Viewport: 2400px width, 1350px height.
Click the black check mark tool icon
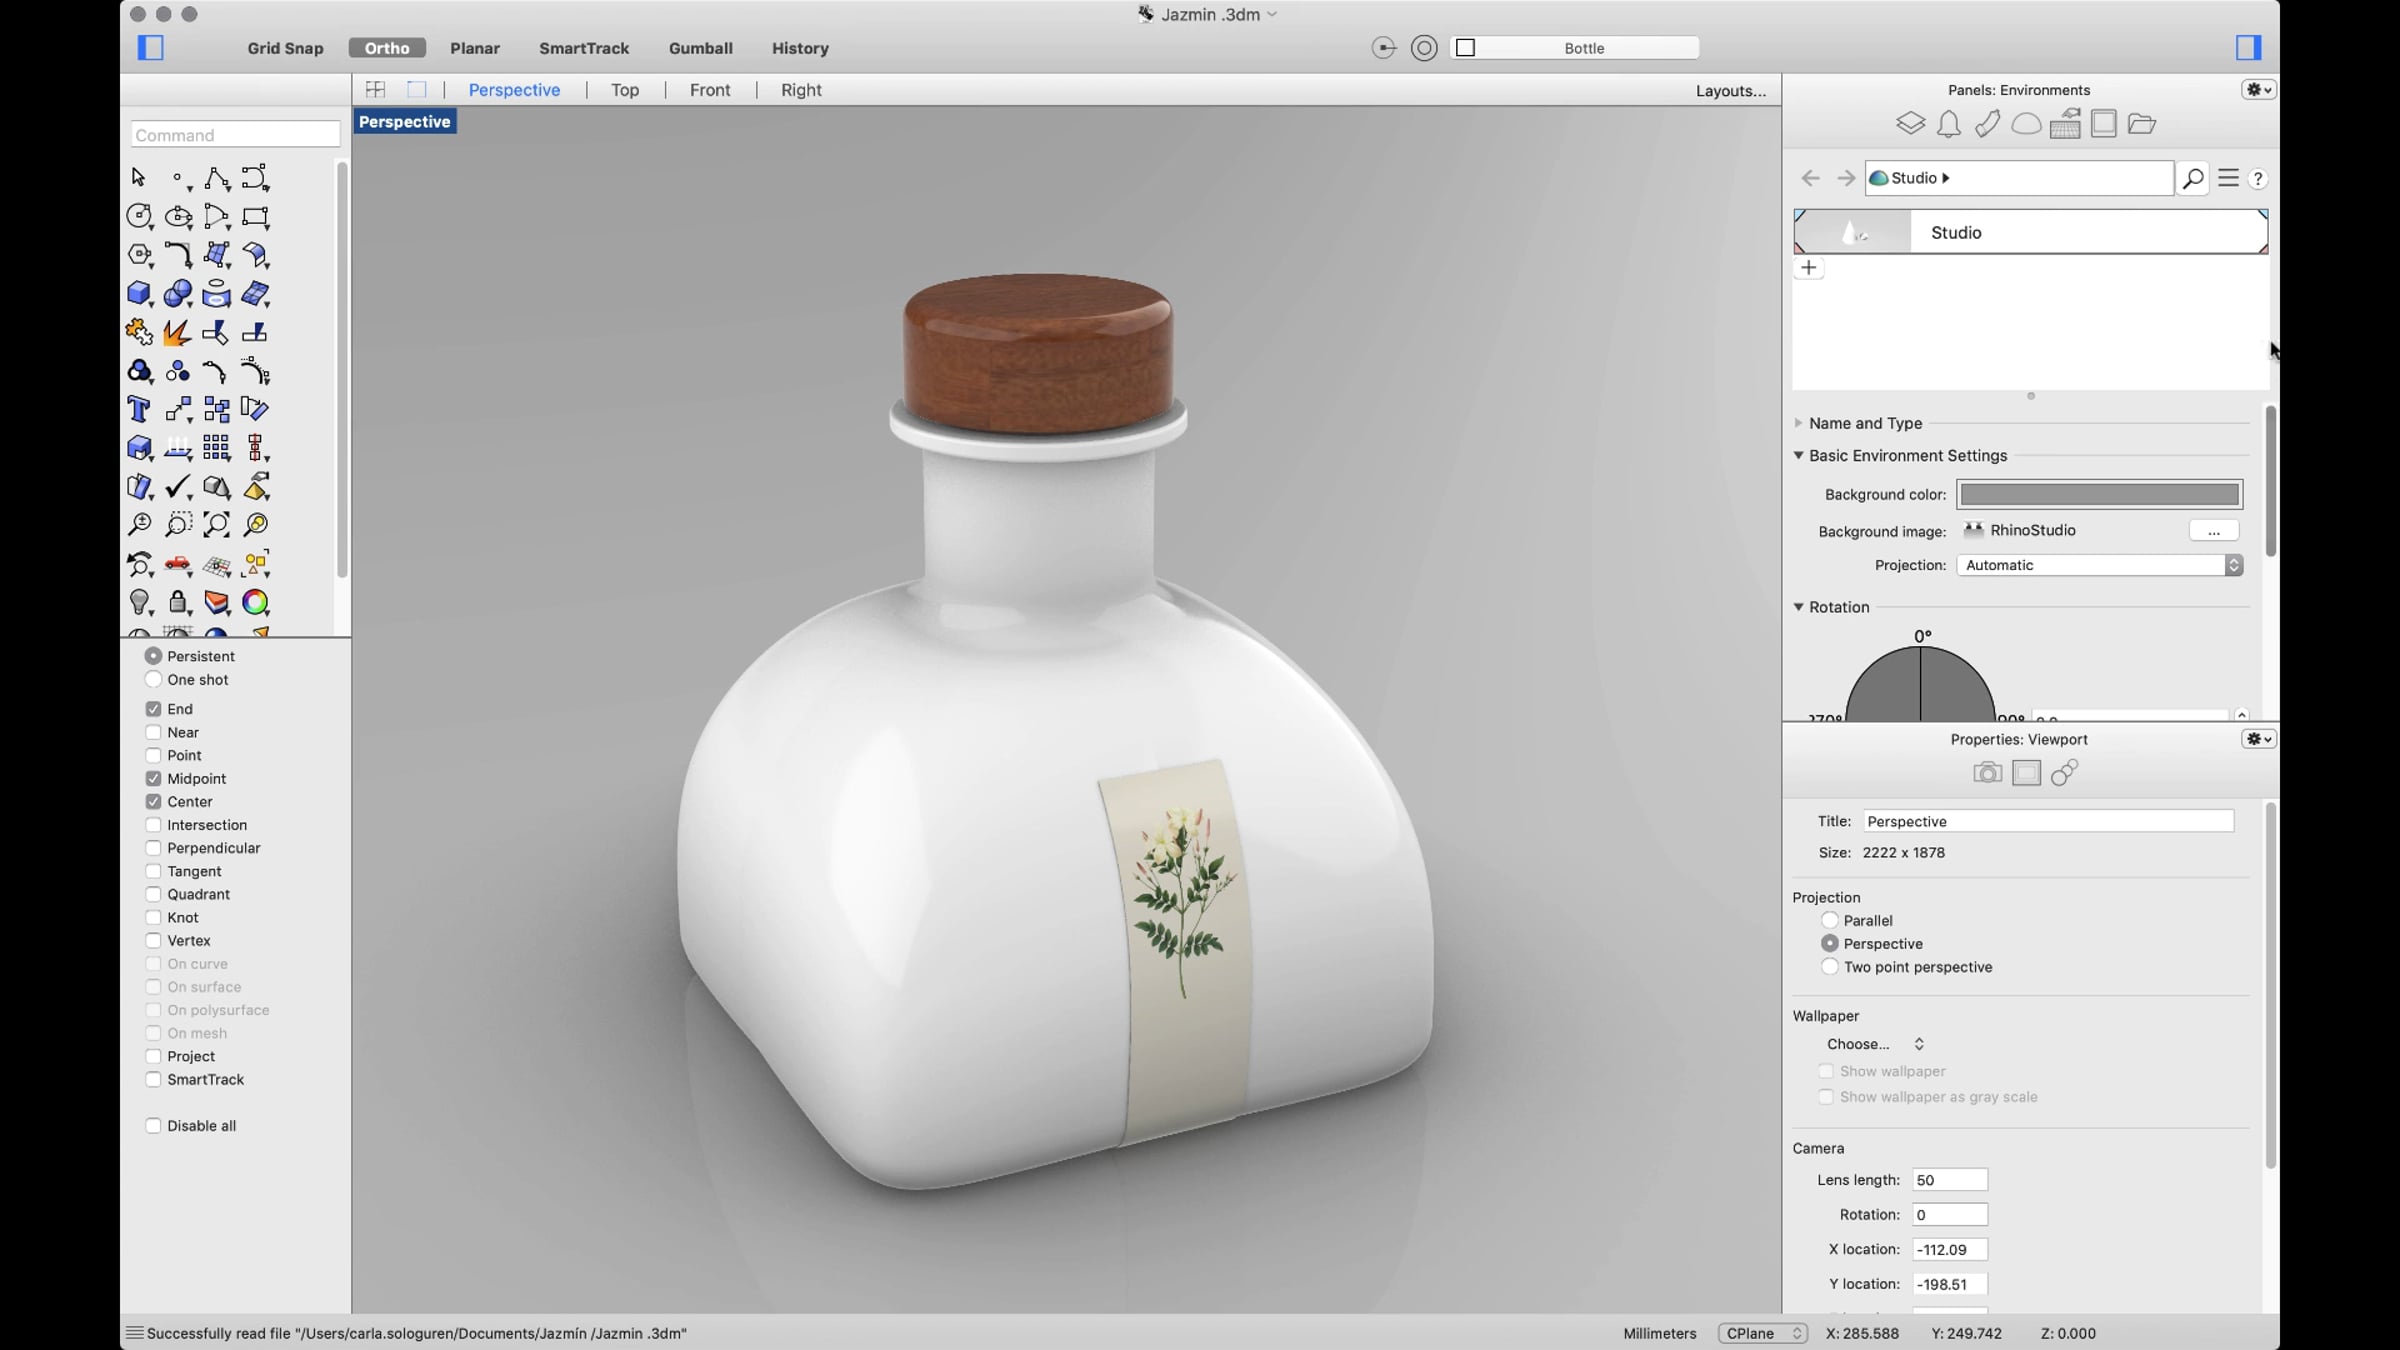178,486
